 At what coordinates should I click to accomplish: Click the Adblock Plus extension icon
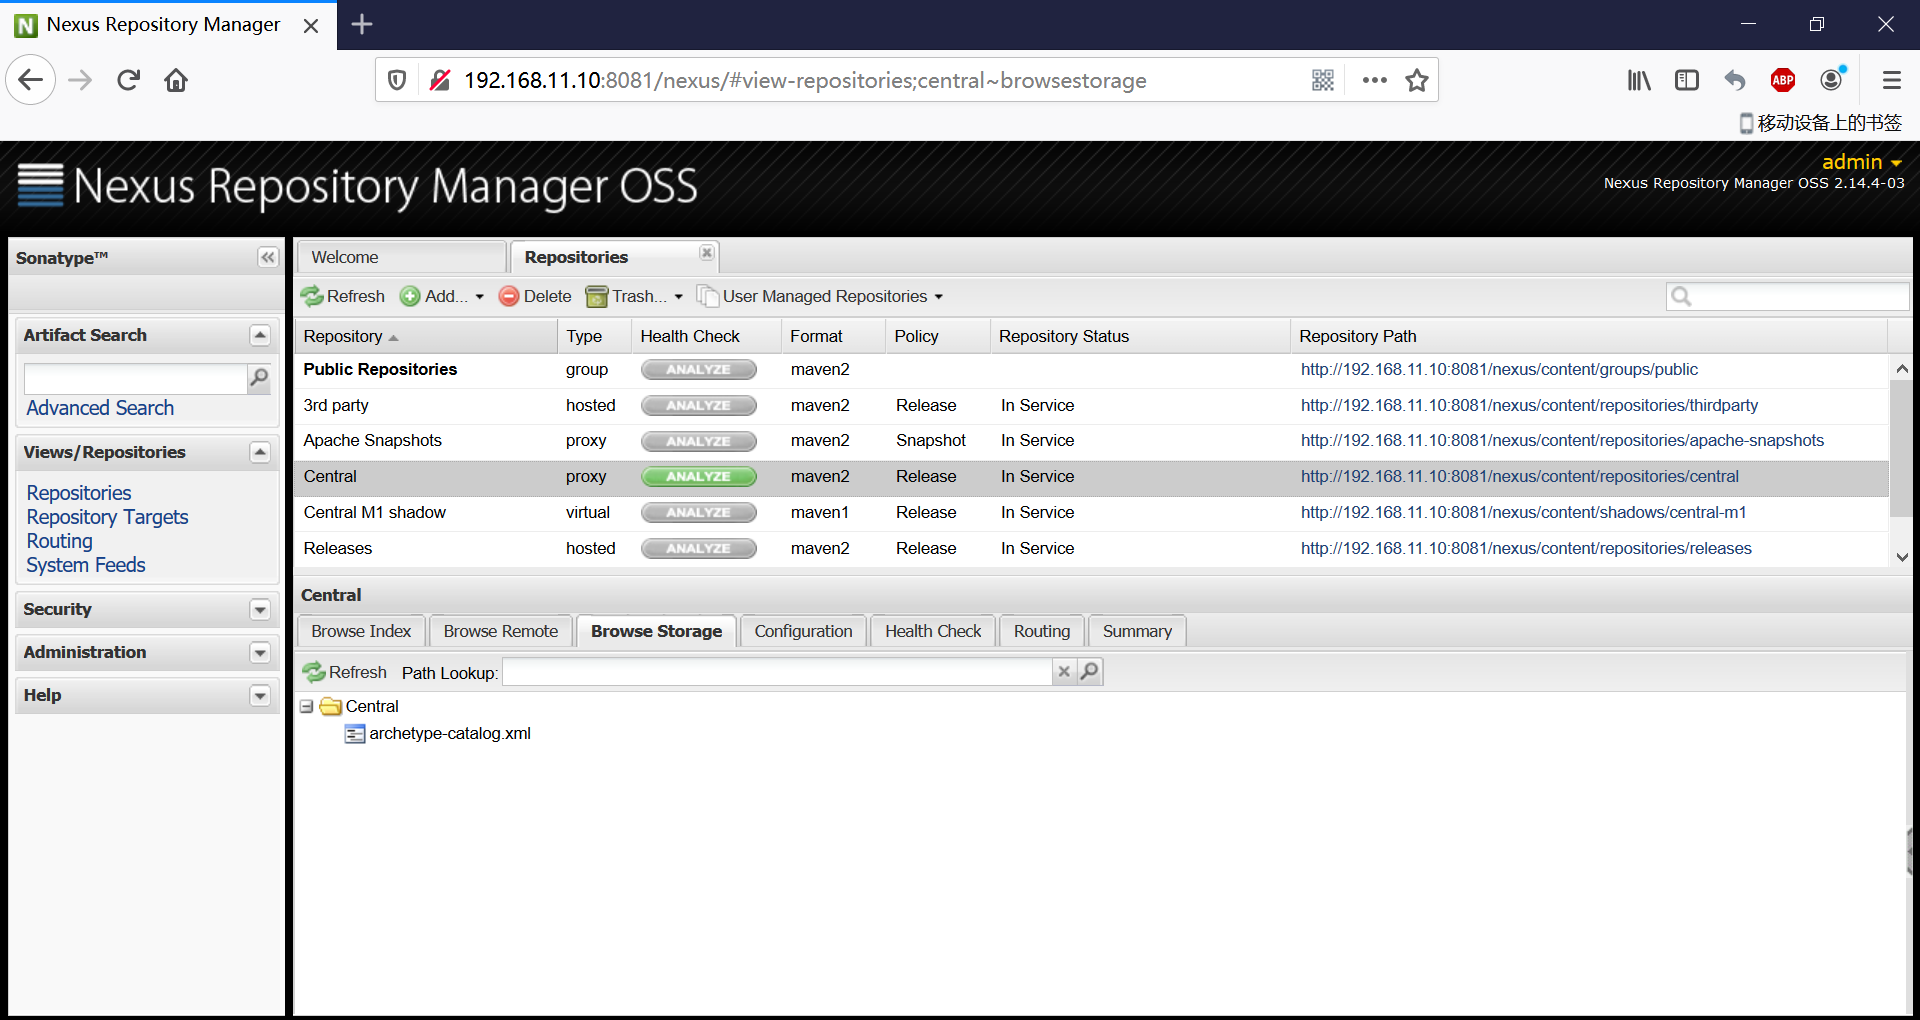(x=1782, y=80)
